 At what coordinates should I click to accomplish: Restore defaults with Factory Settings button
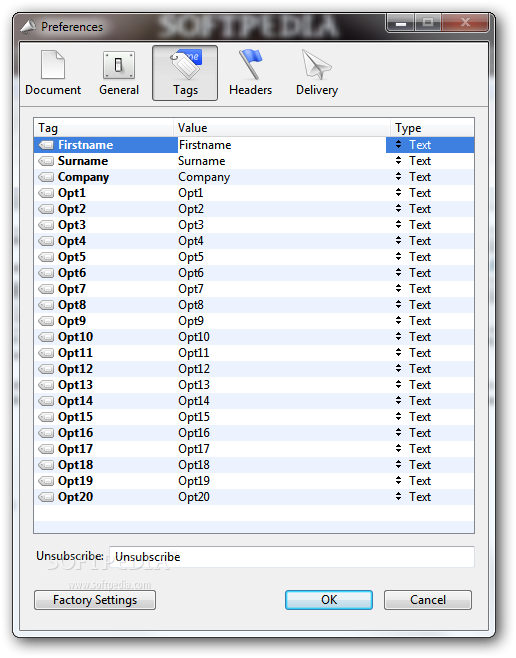pos(95,600)
